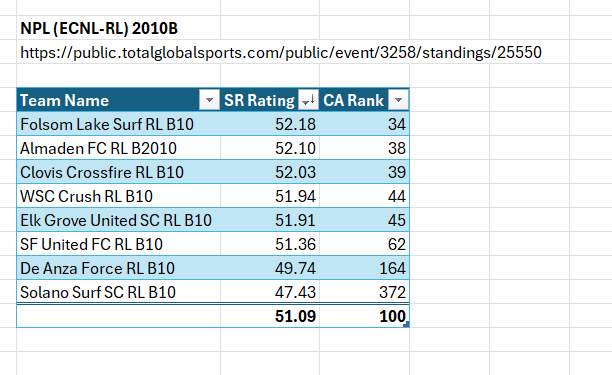The height and width of the screenshot is (375, 612).
Task: Select the Solano Surf SC RL B10 cell
Action: pyautogui.click(x=119, y=292)
